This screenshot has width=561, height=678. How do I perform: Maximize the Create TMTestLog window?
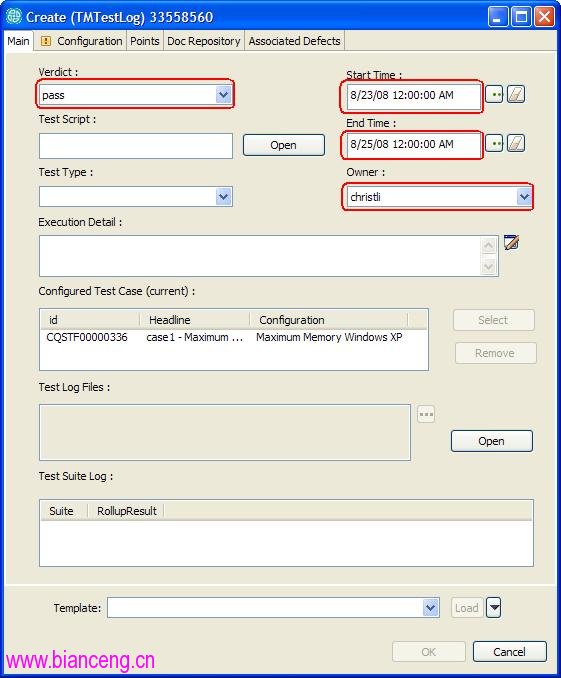point(522,17)
